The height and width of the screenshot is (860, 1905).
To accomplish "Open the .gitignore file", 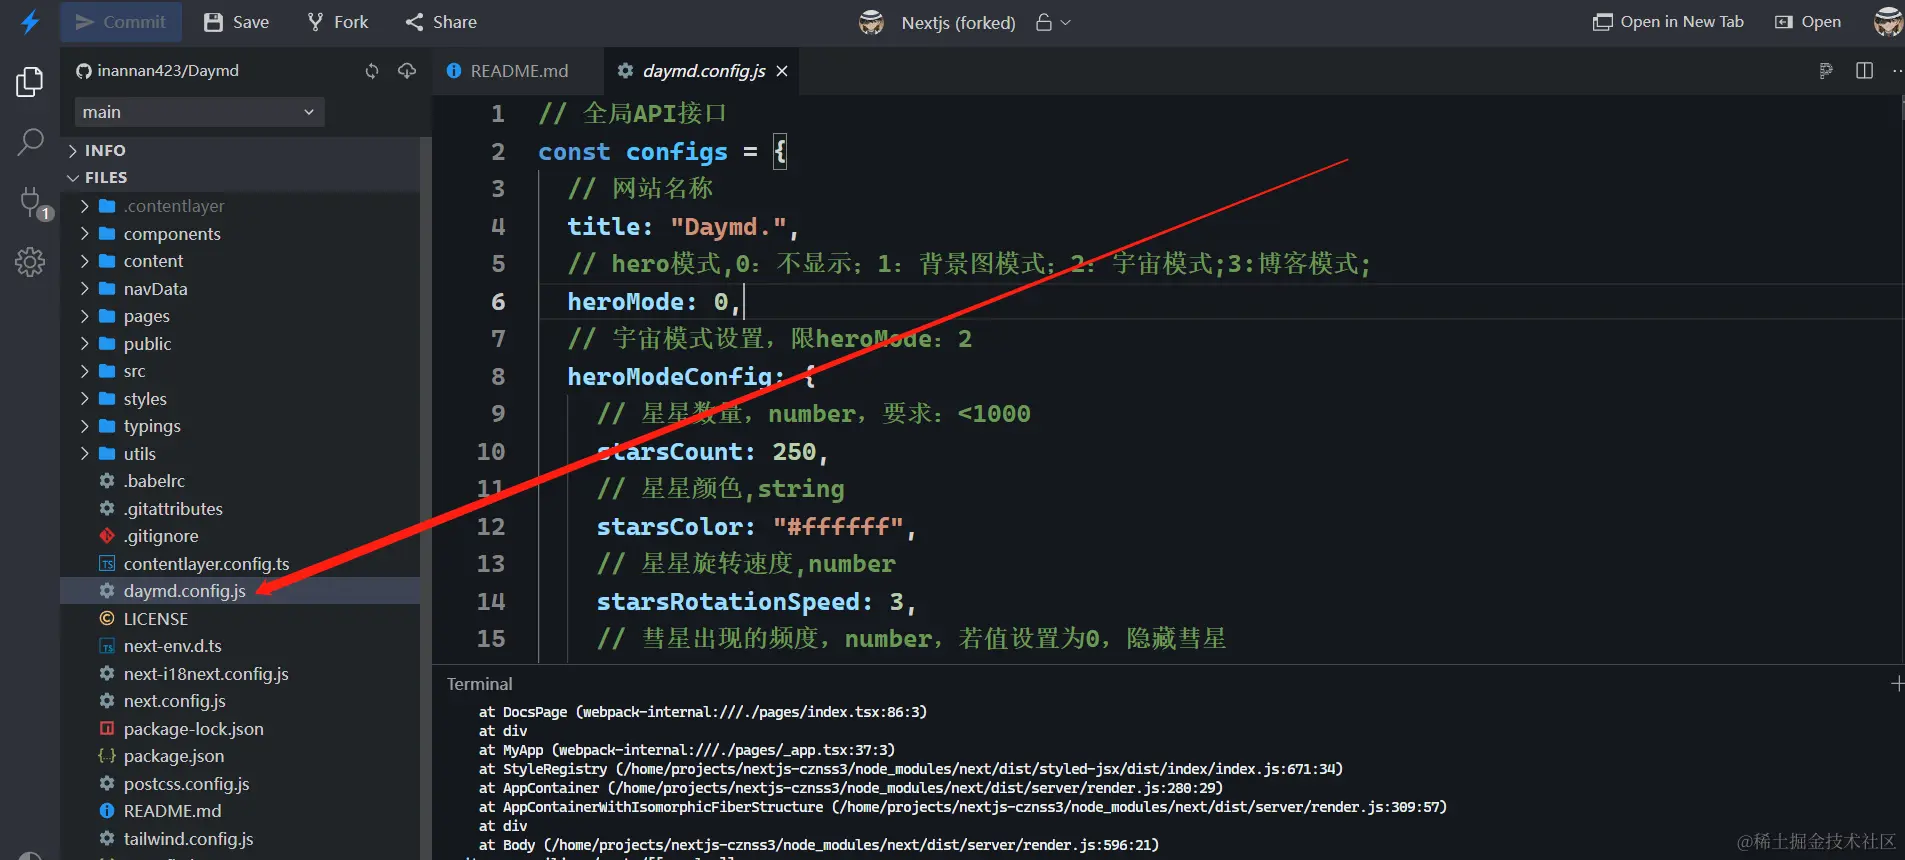I will [240, 536].
